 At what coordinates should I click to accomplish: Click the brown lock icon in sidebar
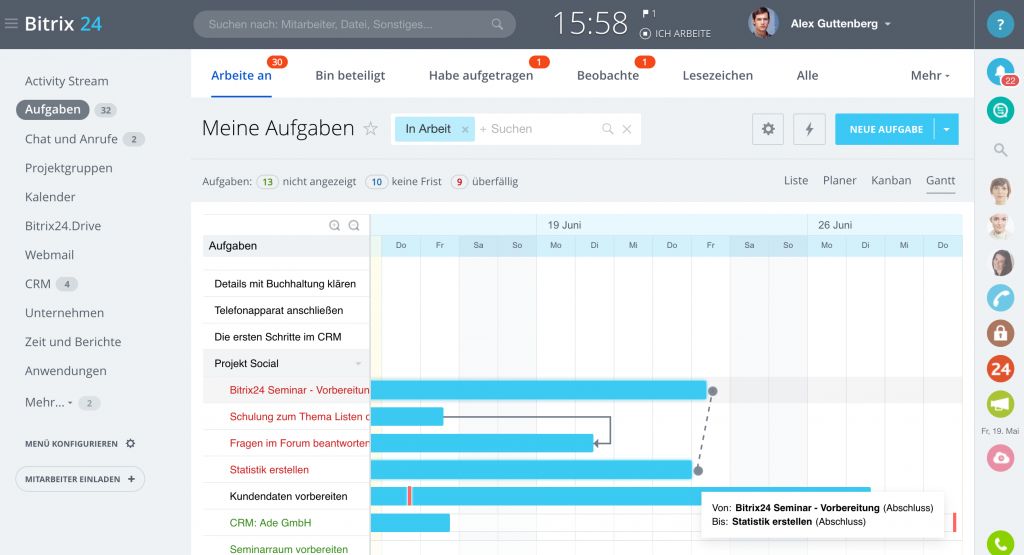[1000, 333]
